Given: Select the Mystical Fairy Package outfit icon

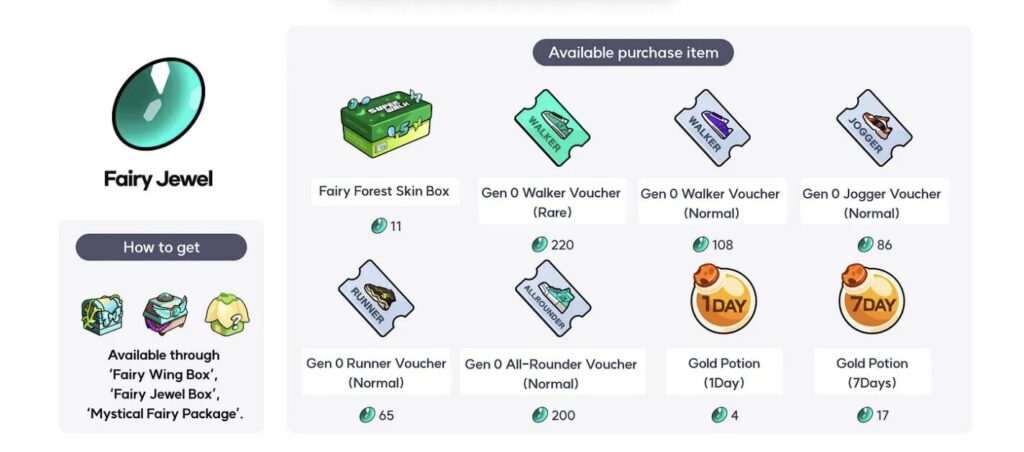Looking at the screenshot, I should [x=227, y=314].
